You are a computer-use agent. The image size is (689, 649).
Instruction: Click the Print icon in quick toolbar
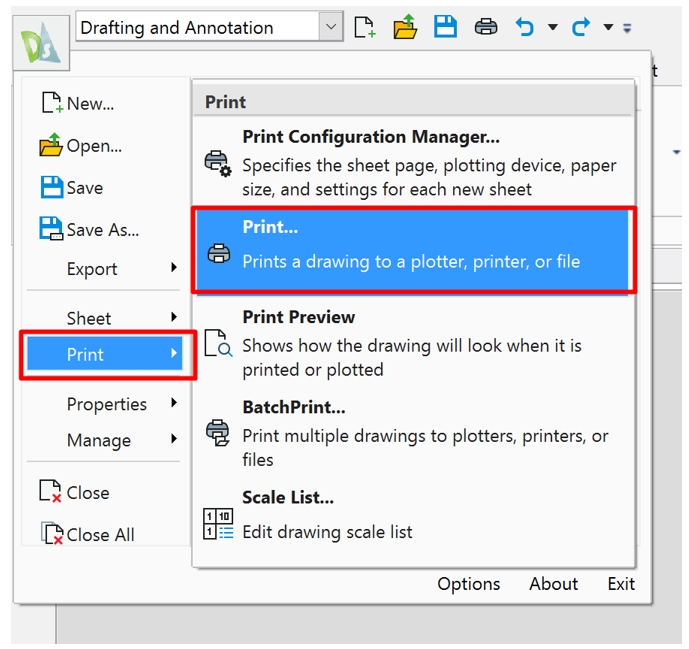[486, 27]
